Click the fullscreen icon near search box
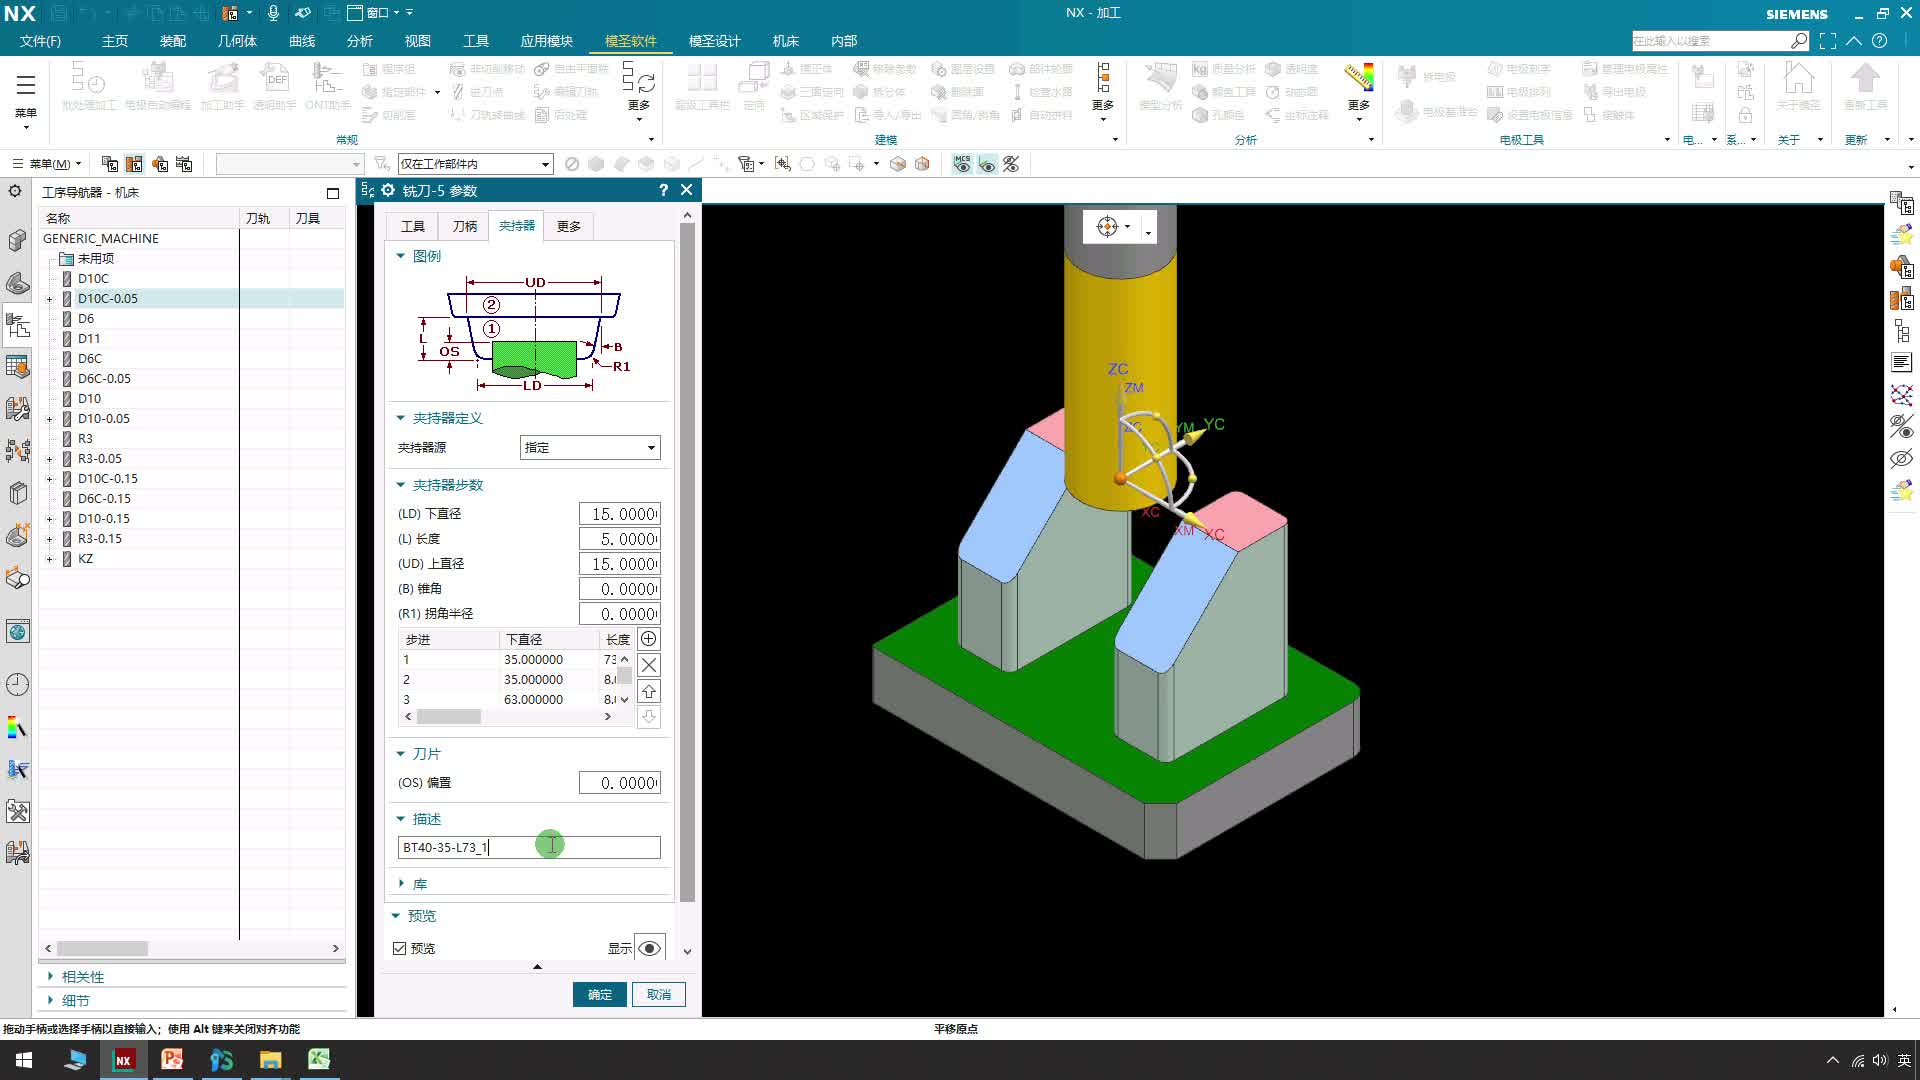The height and width of the screenshot is (1080, 1920). pyautogui.click(x=1828, y=41)
